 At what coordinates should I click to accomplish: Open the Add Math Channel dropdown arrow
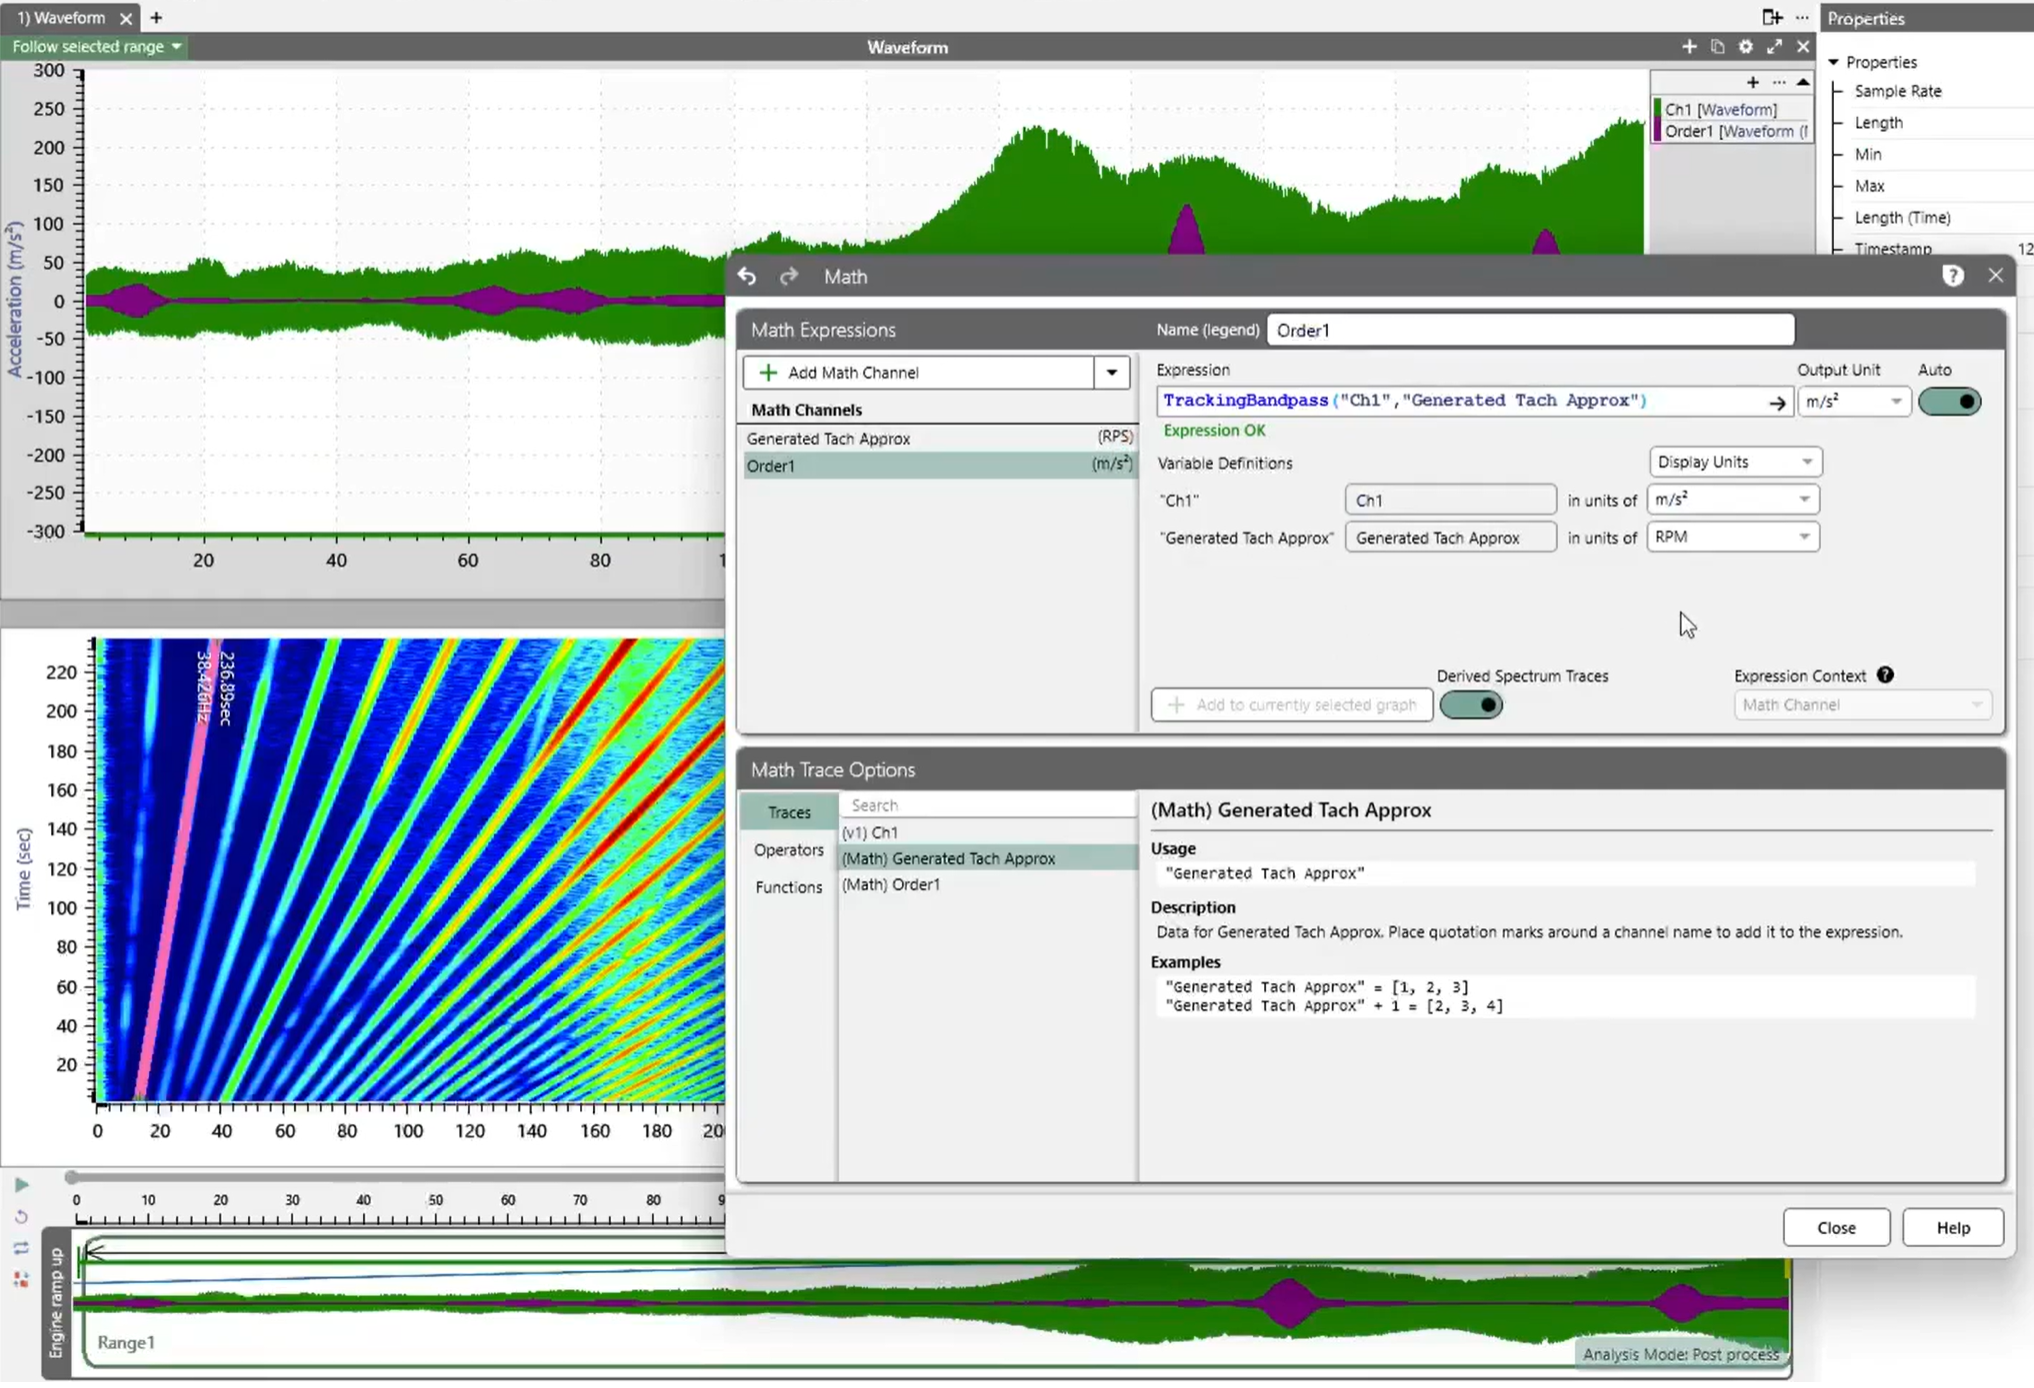click(1111, 373)
